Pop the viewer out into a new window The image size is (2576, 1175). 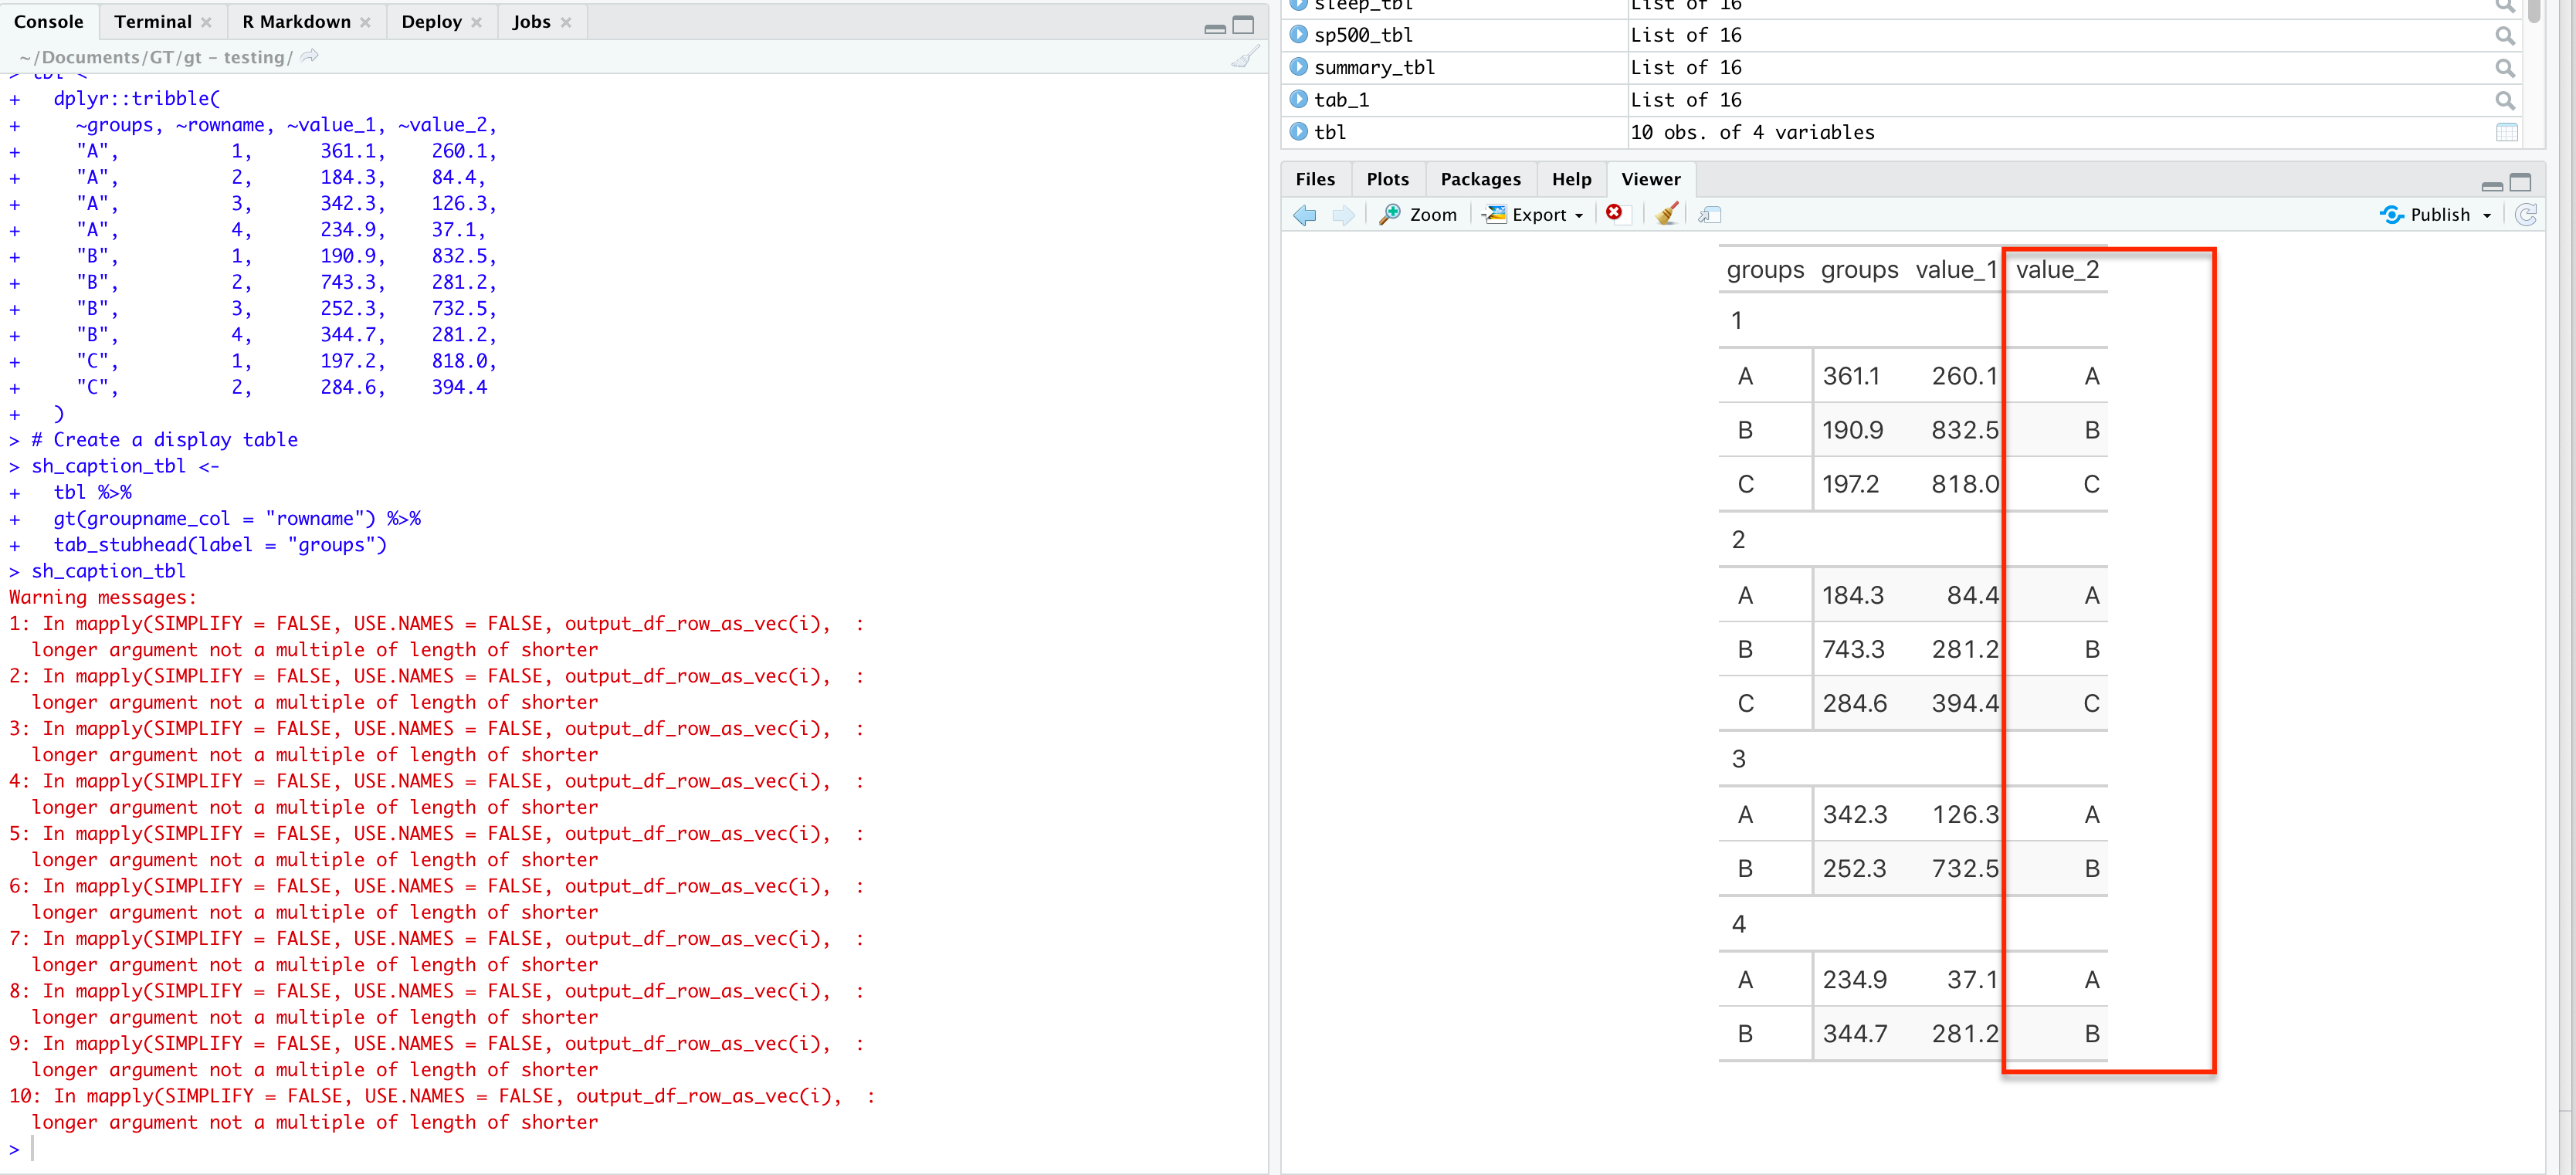[1710, 214]
